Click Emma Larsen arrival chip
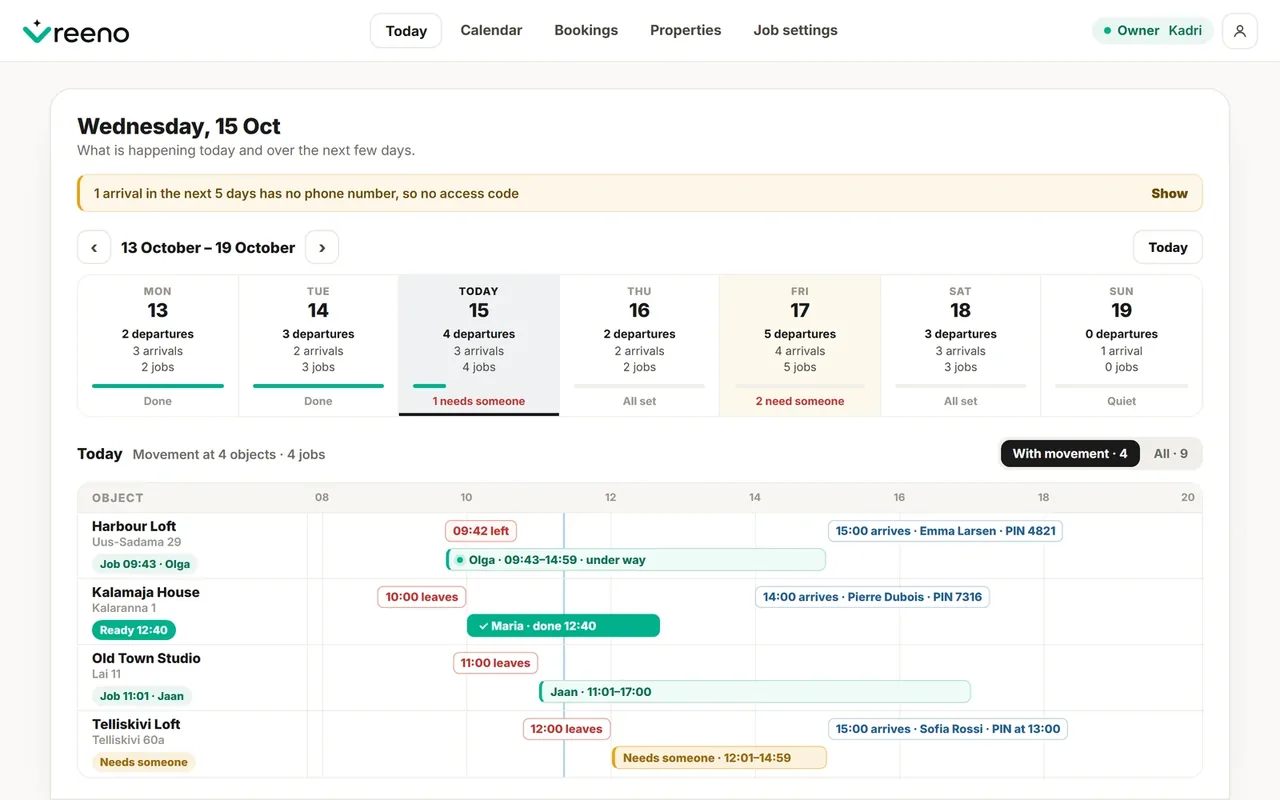The width and height of the screenshot is (1280, 800). point(945,531)
